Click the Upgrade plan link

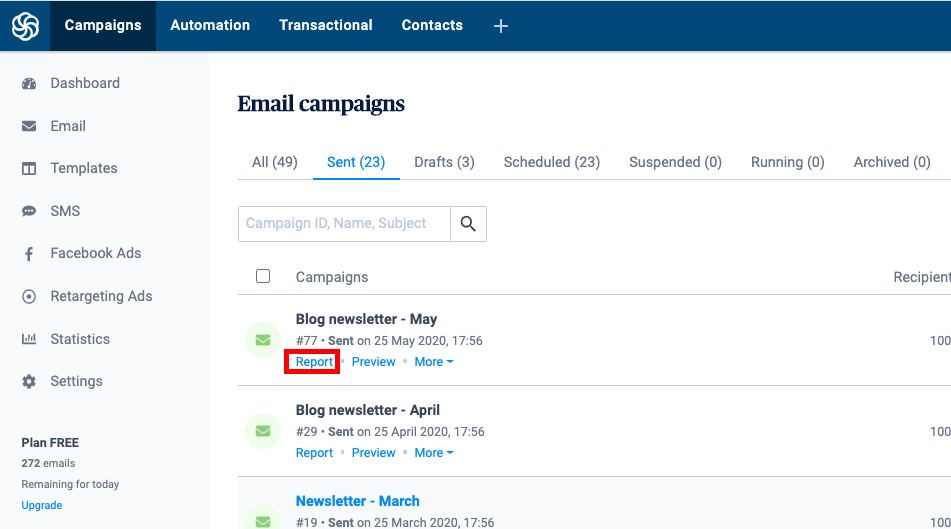click(x=42, y=505)
